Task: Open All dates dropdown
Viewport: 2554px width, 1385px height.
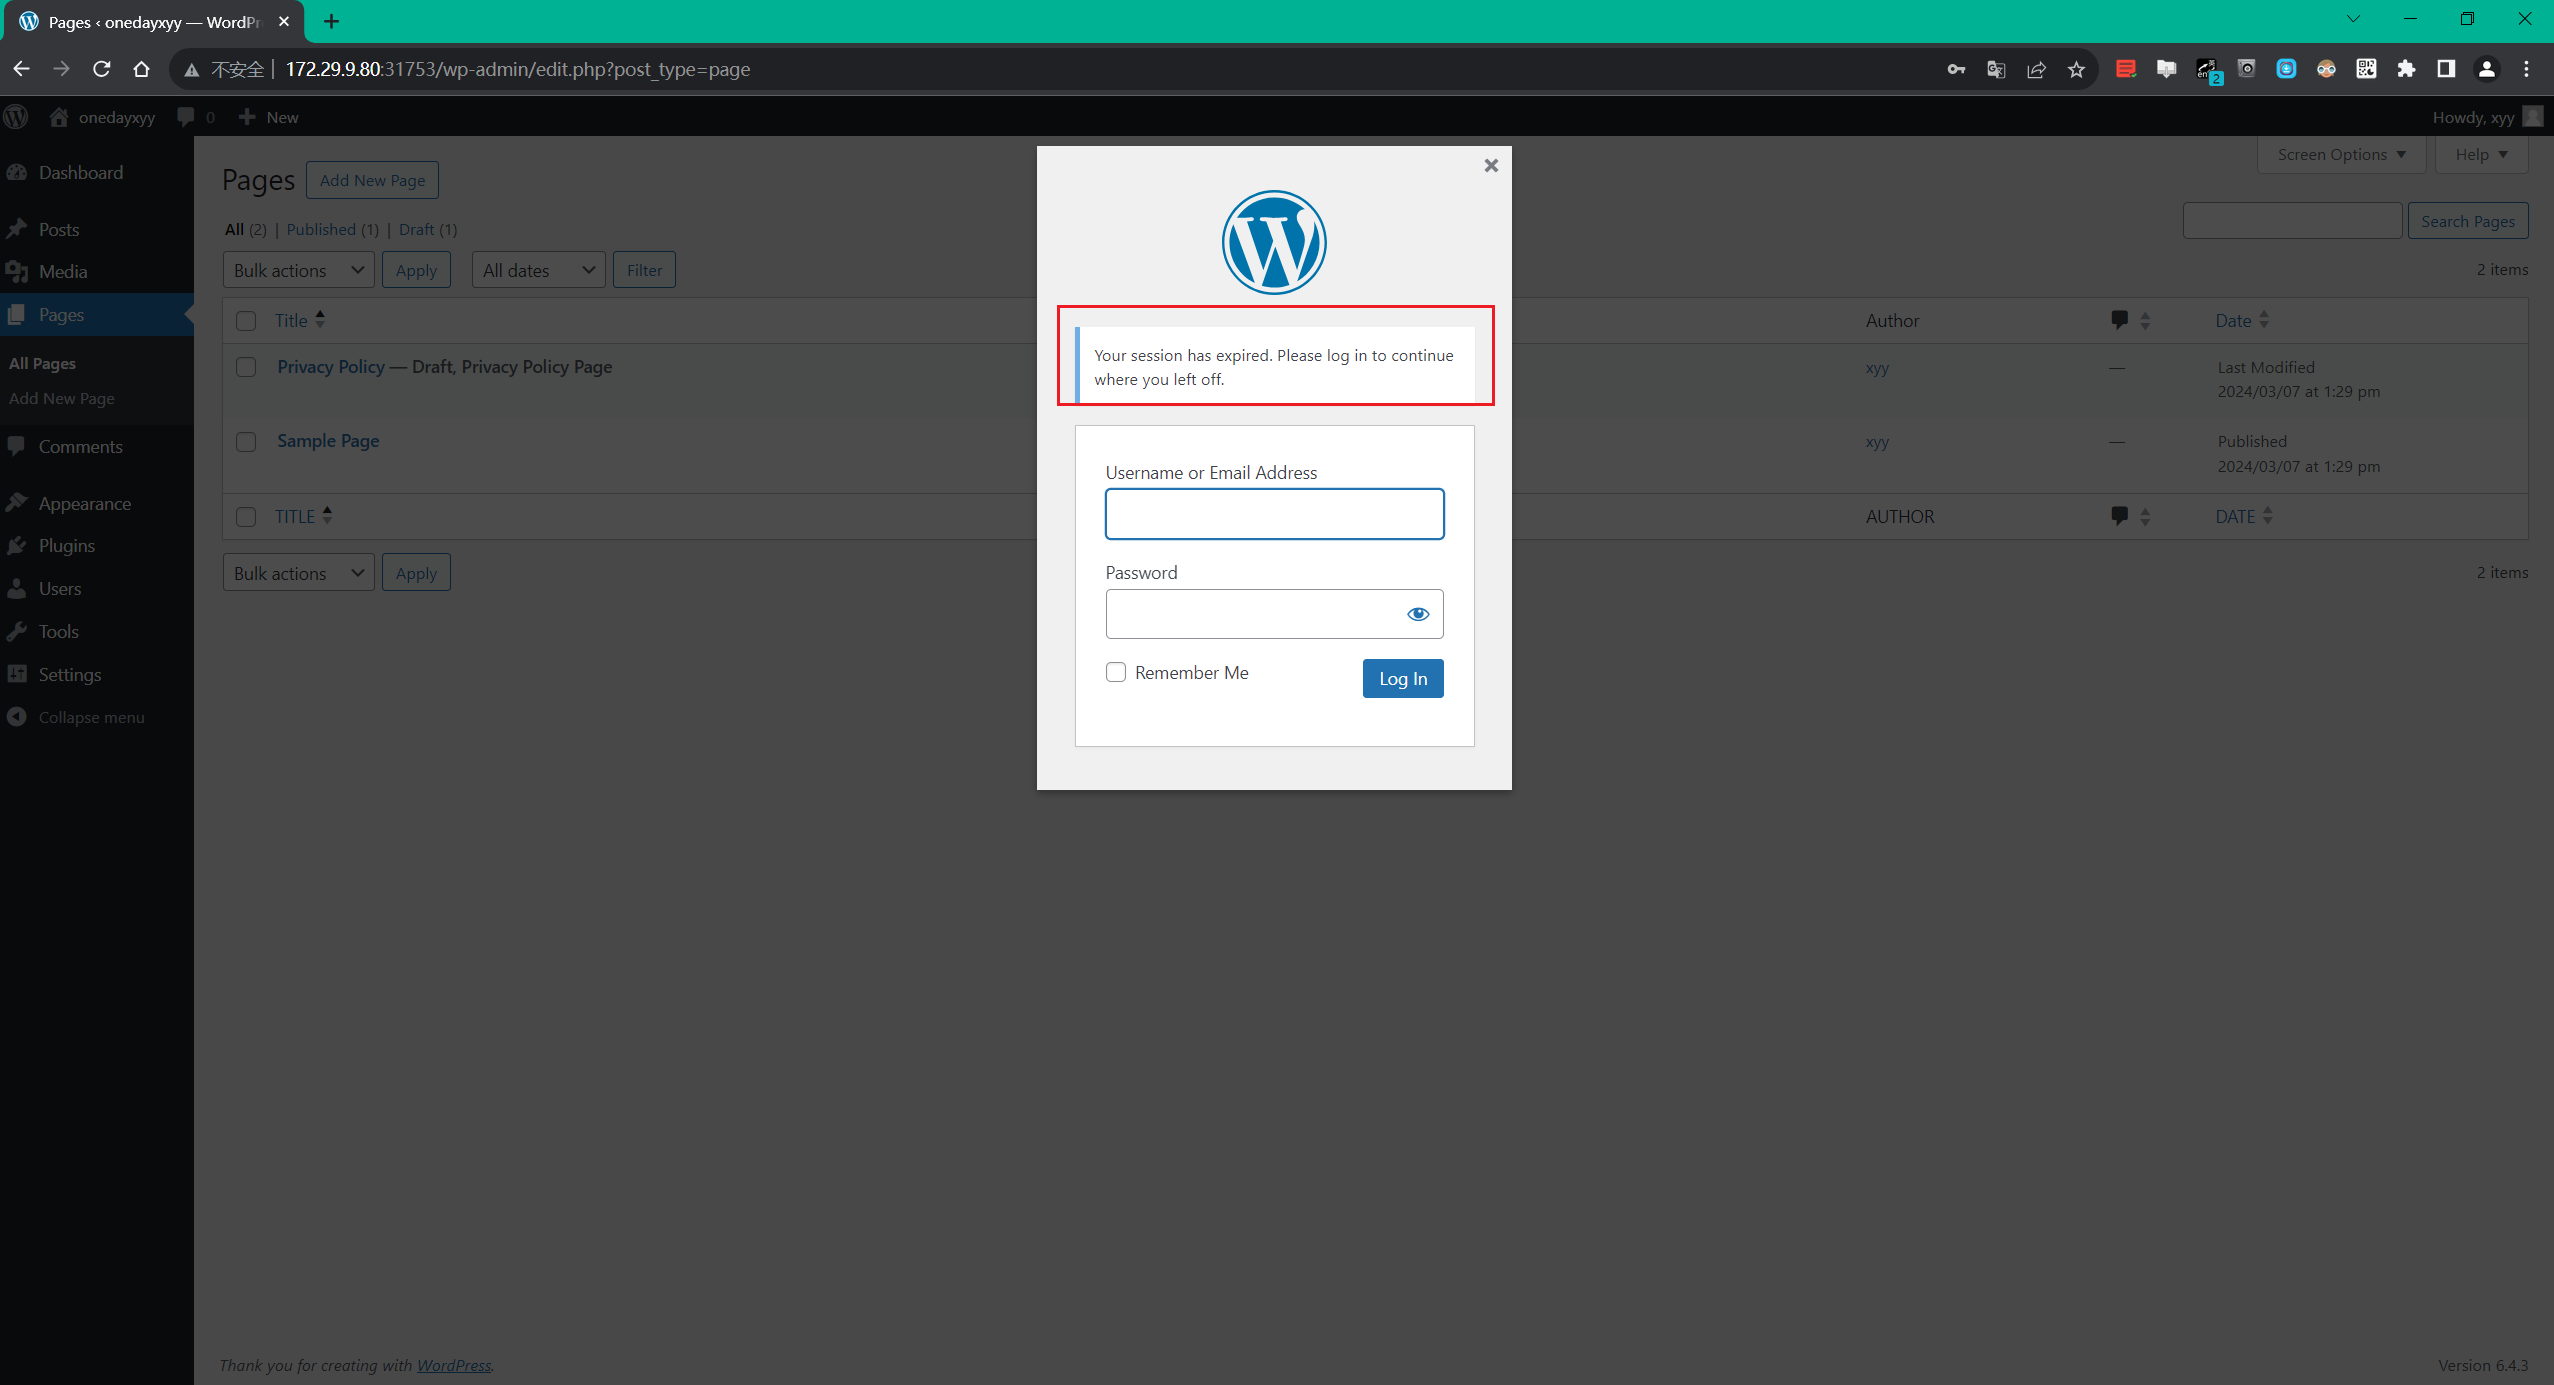Action: (538, 270)
